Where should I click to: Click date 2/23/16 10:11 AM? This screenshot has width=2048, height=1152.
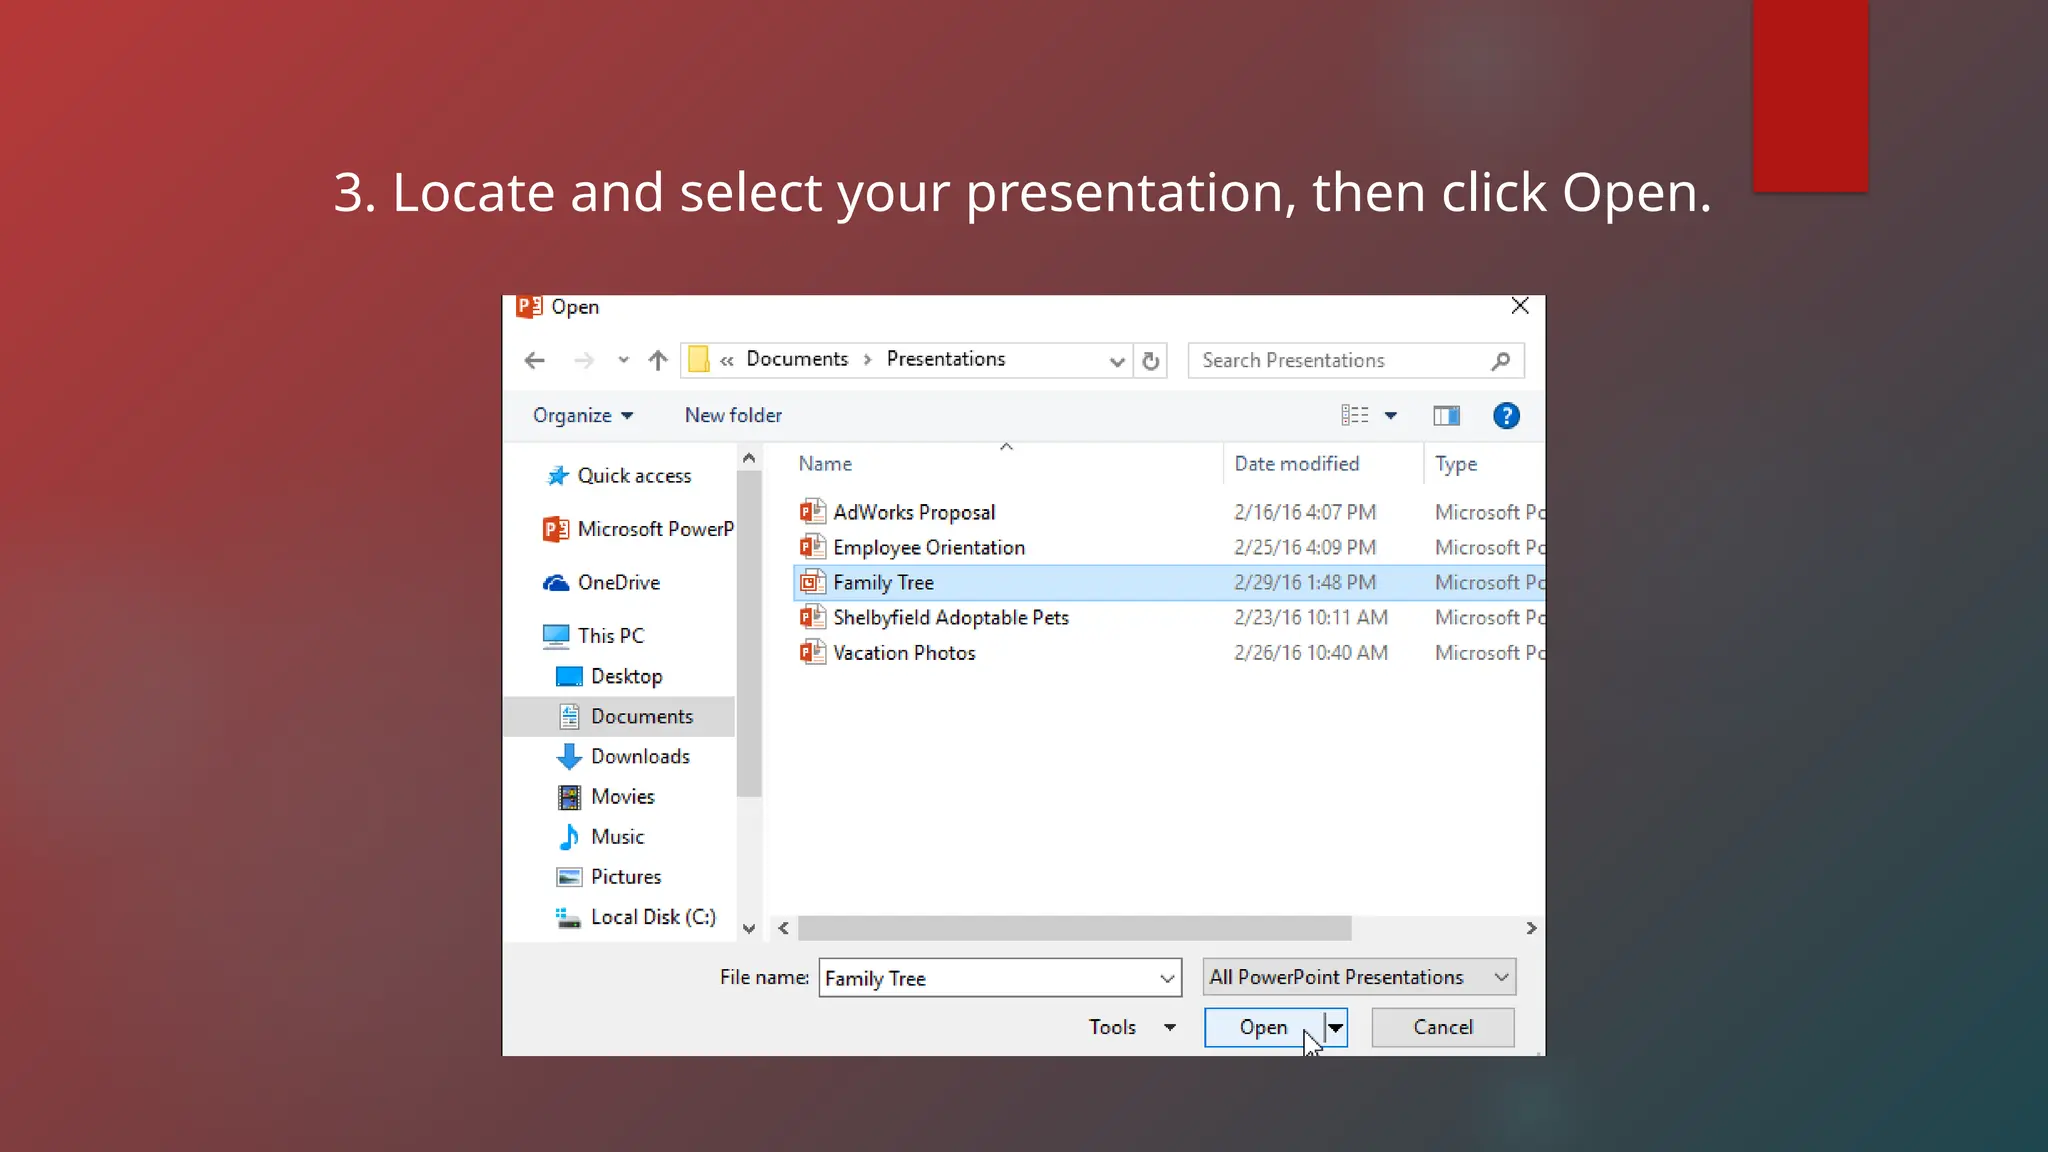point(1310,618)
